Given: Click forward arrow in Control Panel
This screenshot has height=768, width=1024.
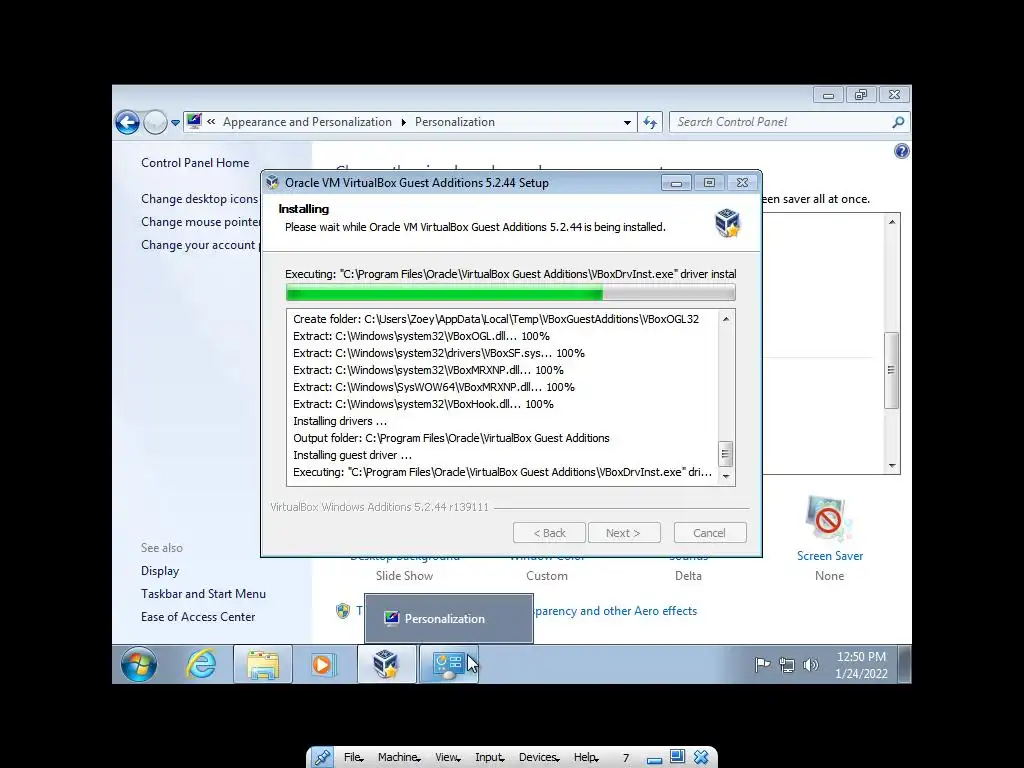Looking at the screenshot, I should tap(155, 122).
